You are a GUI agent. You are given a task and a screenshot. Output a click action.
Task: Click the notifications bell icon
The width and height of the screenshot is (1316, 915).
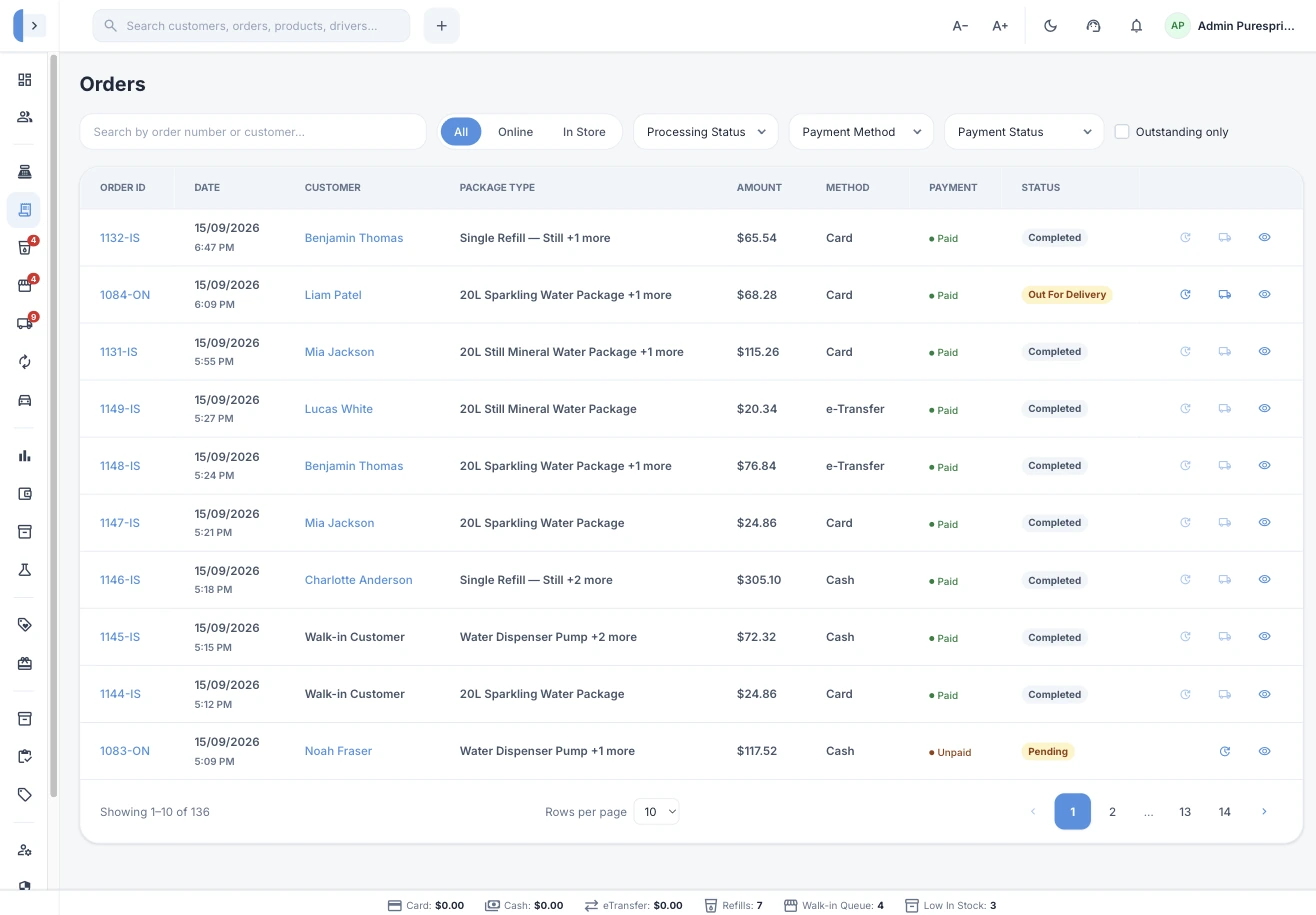[1136, 26]
